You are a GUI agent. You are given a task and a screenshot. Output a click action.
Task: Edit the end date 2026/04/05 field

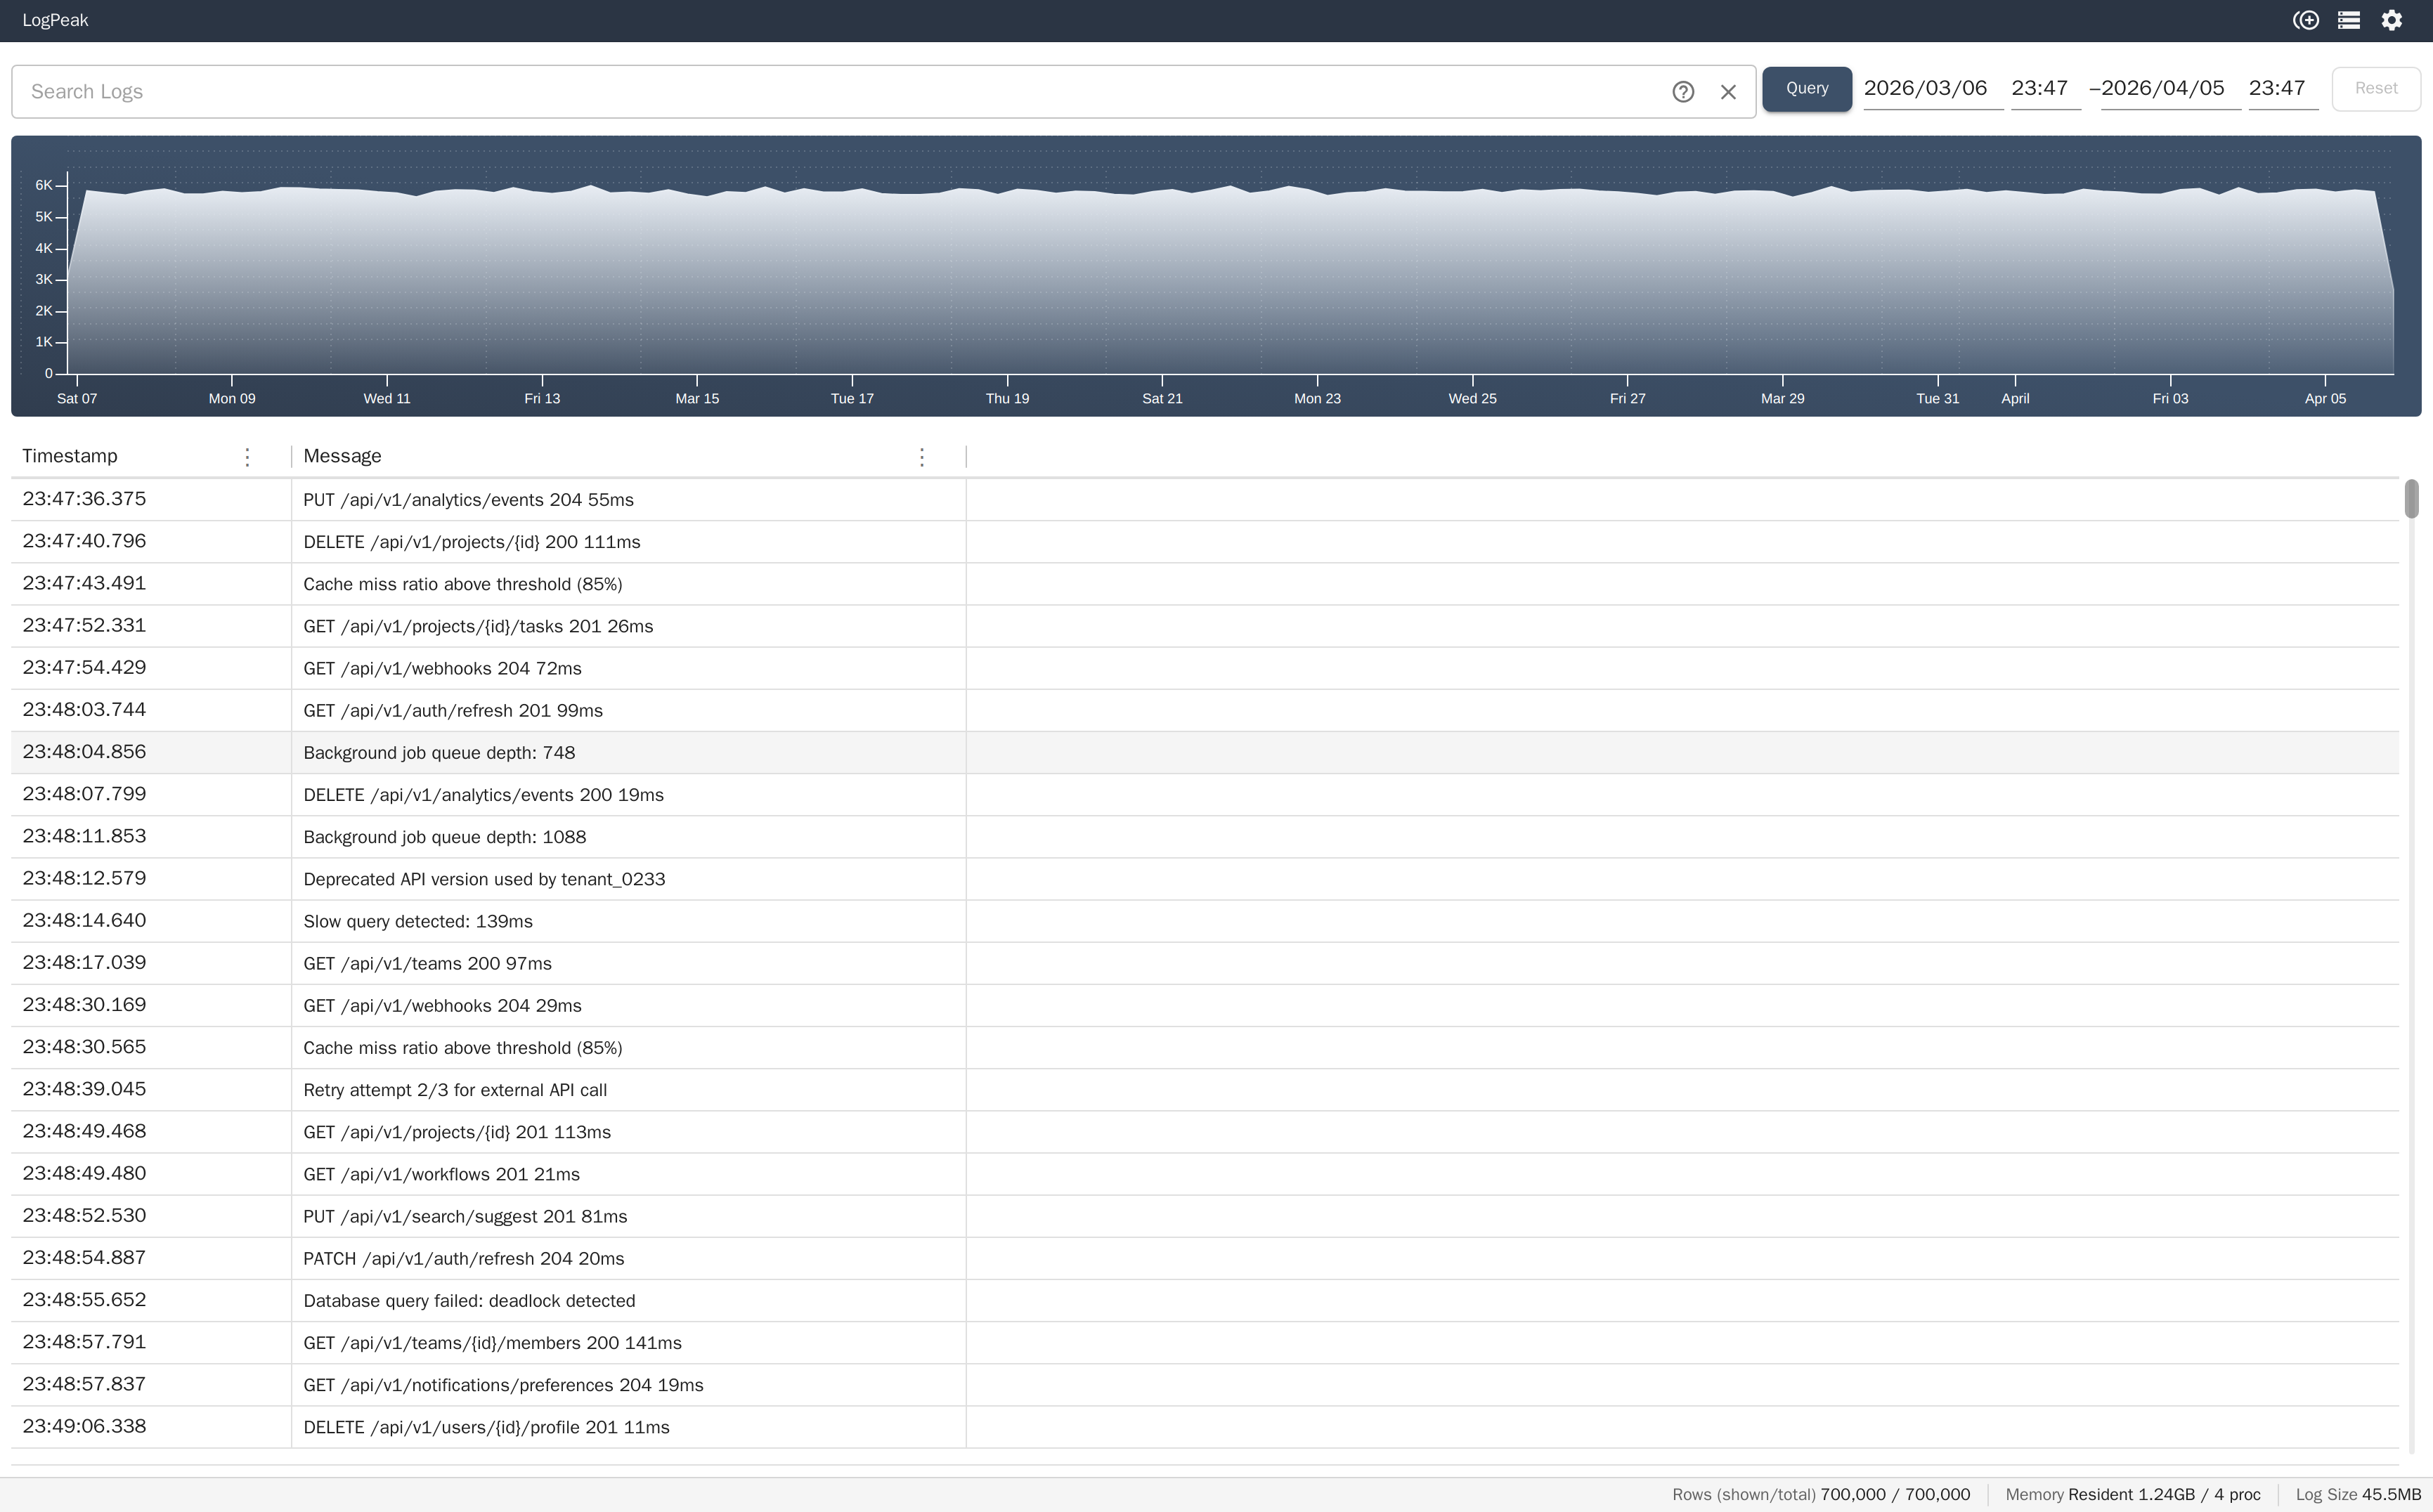pos(2170,89)
